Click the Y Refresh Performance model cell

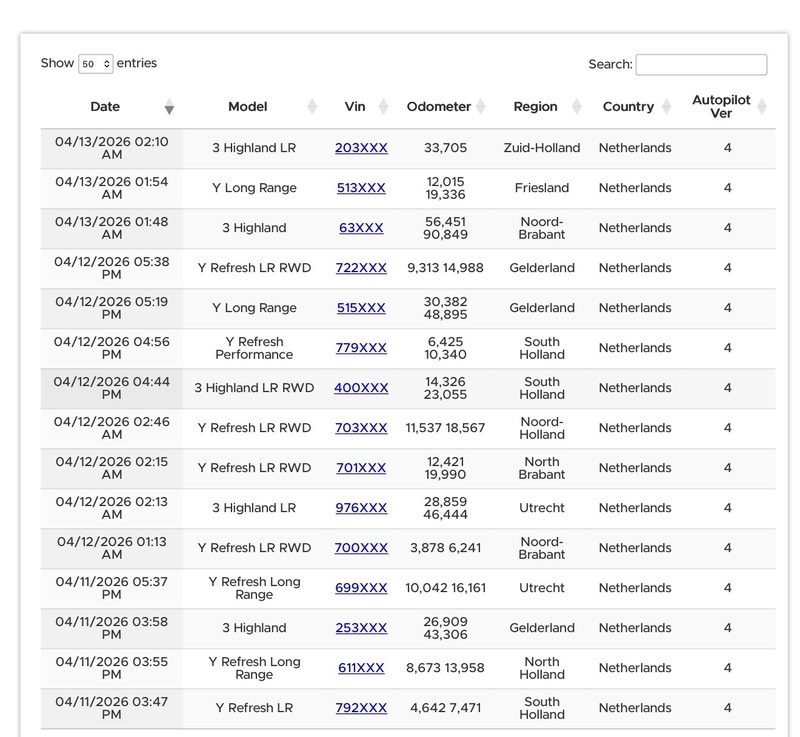[x=254, y=348]
